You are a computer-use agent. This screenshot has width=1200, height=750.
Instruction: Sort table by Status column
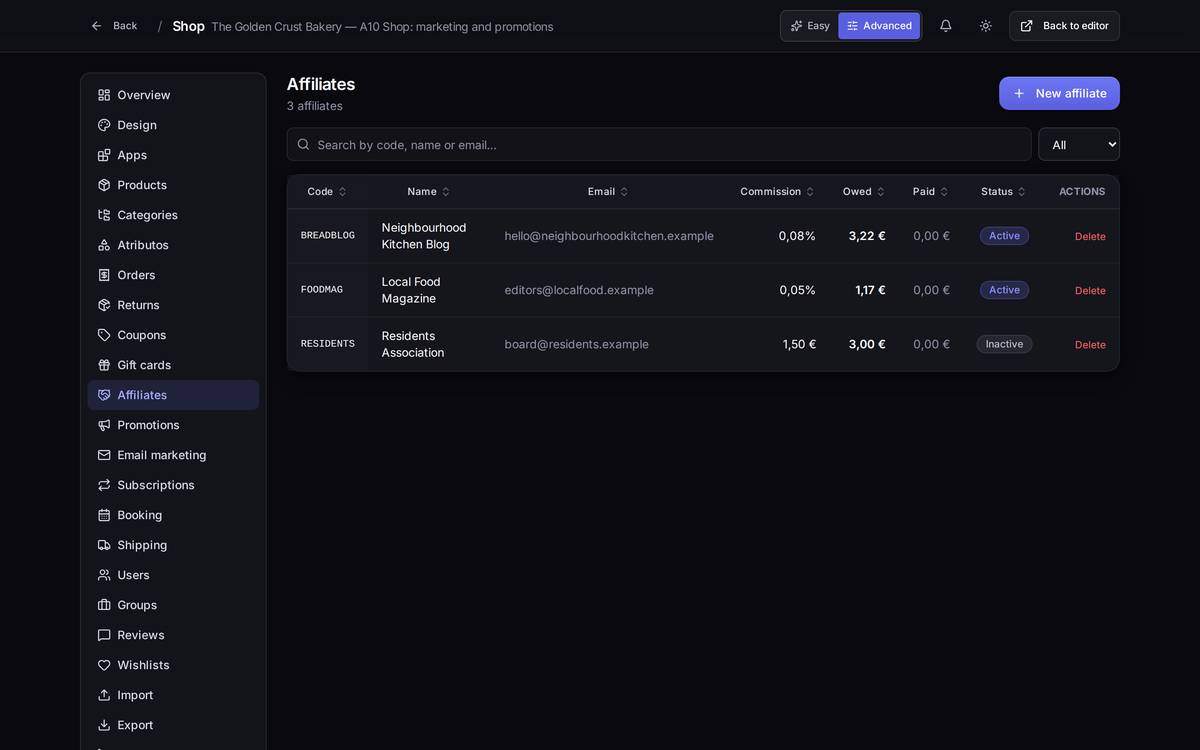1003,192
